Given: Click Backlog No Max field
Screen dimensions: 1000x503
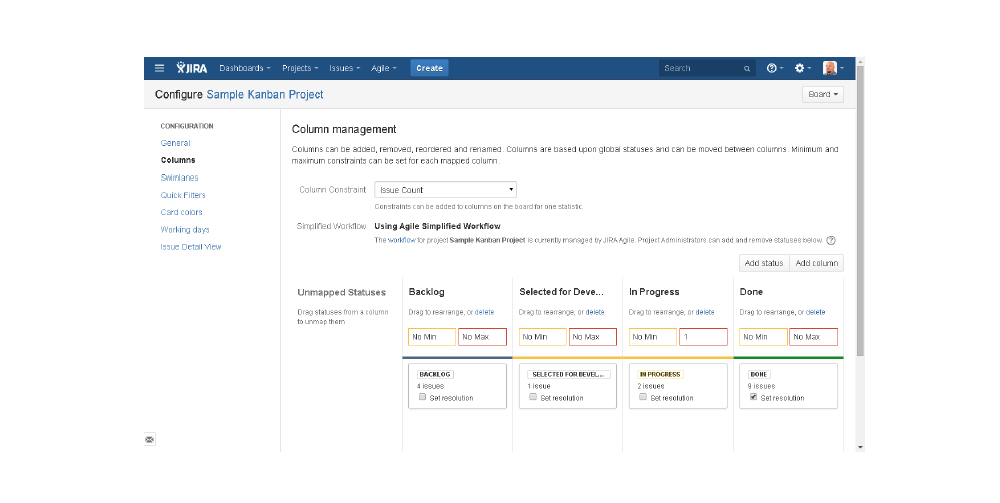Looking at the screenshot, I should 482,337.
